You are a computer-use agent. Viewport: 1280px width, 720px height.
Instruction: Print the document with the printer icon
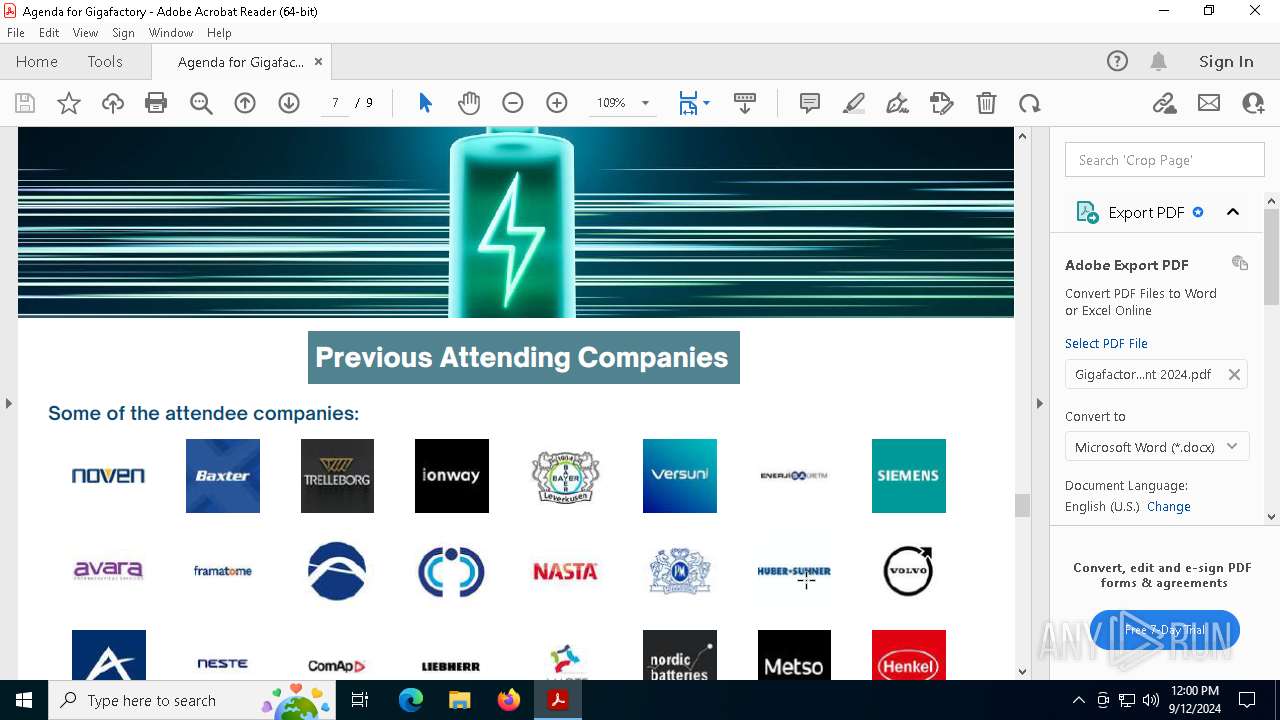point(156,103)
